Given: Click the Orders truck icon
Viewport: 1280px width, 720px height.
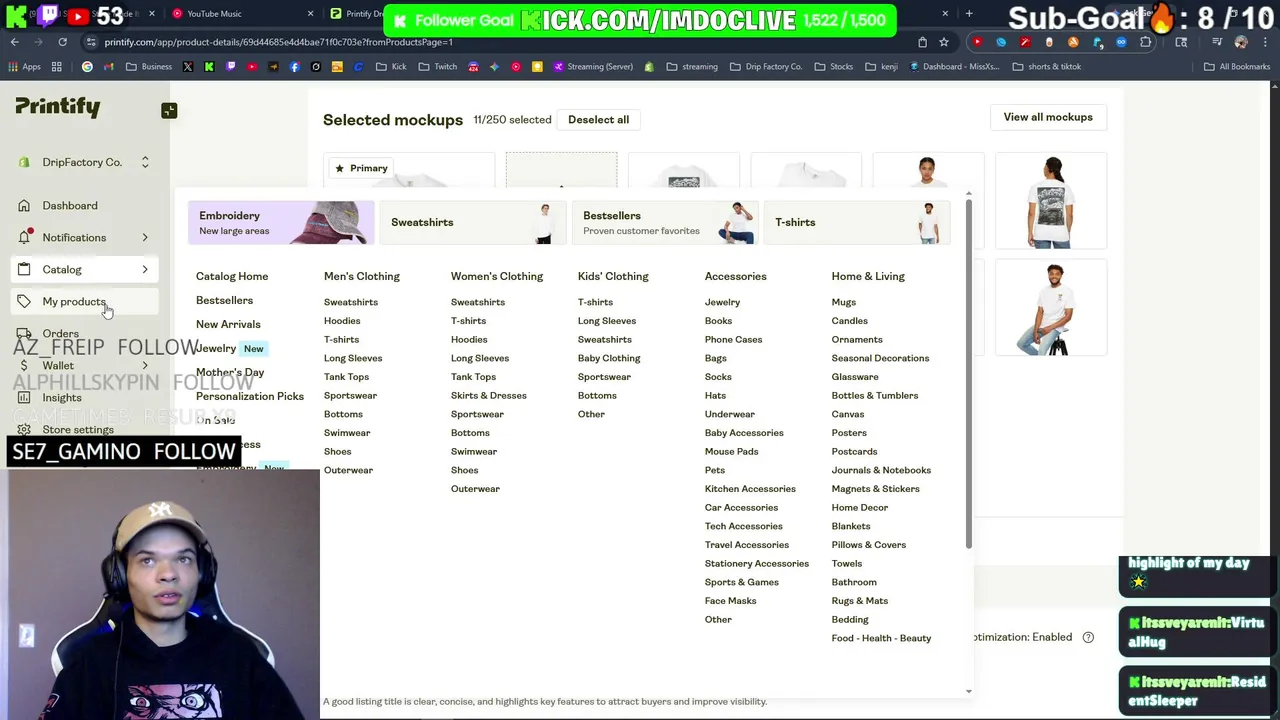Looking at the screenshot, I should (24, 334).
